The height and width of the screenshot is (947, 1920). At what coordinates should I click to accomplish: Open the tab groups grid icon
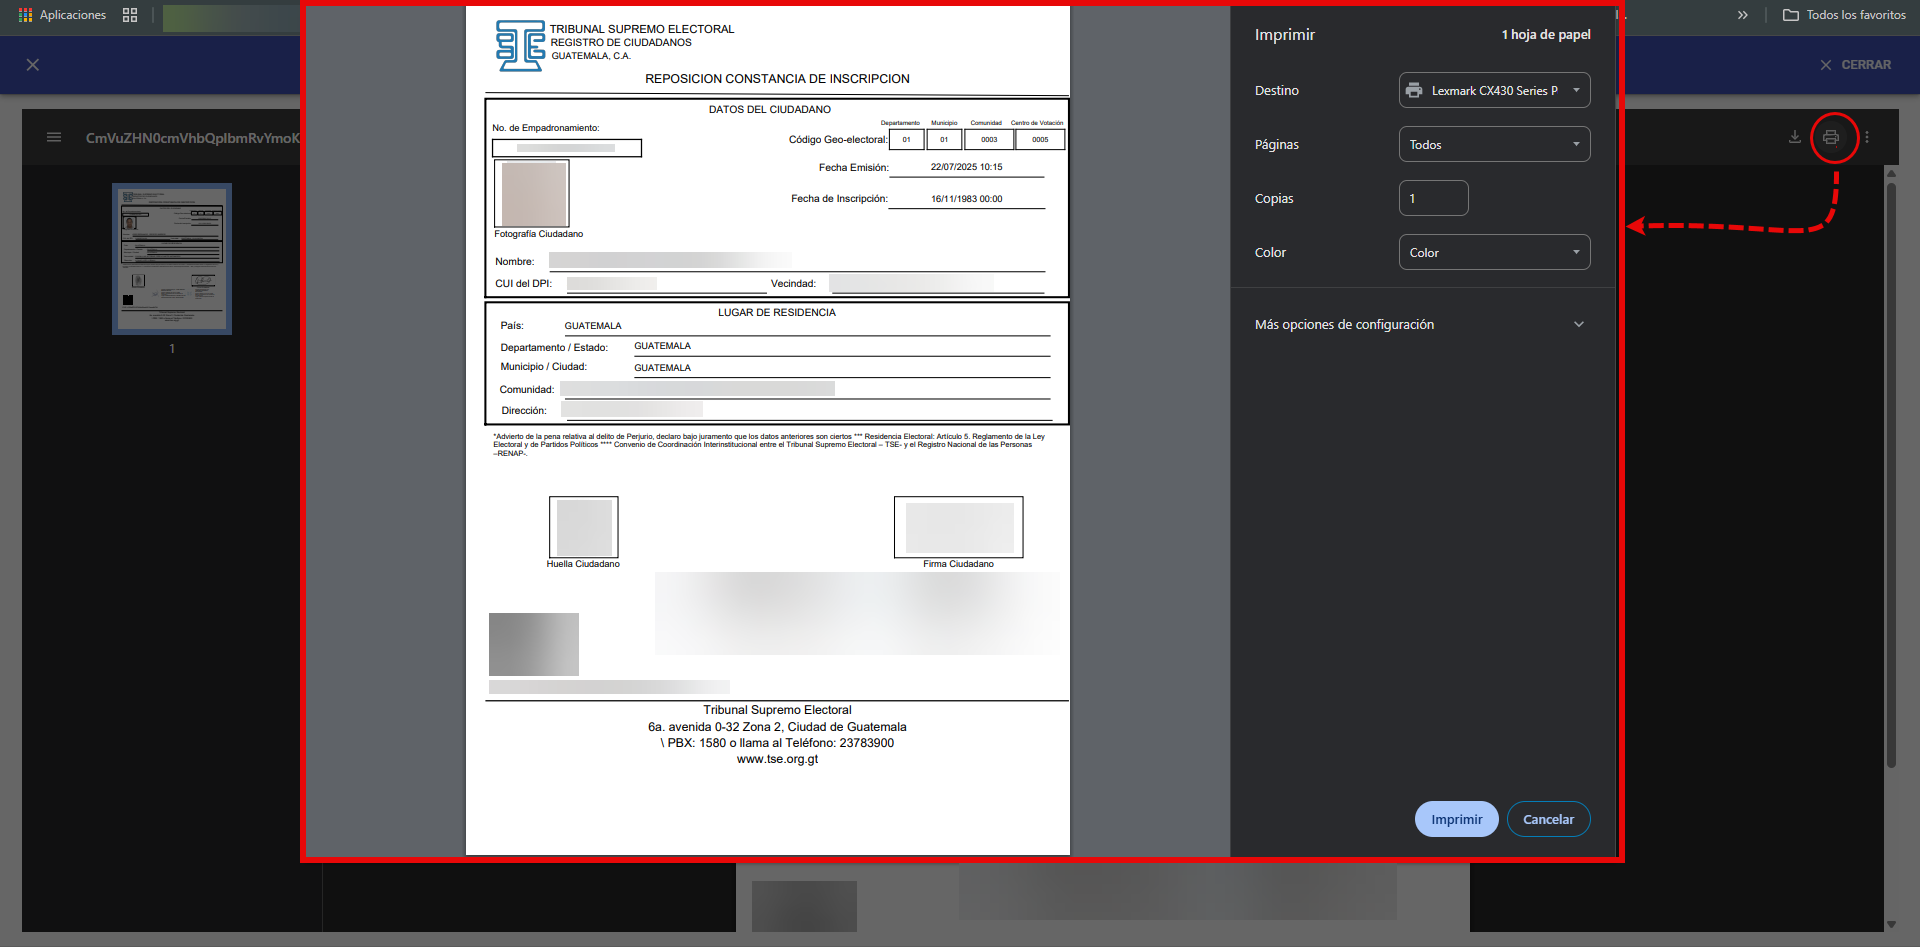[x=130, y=15]
